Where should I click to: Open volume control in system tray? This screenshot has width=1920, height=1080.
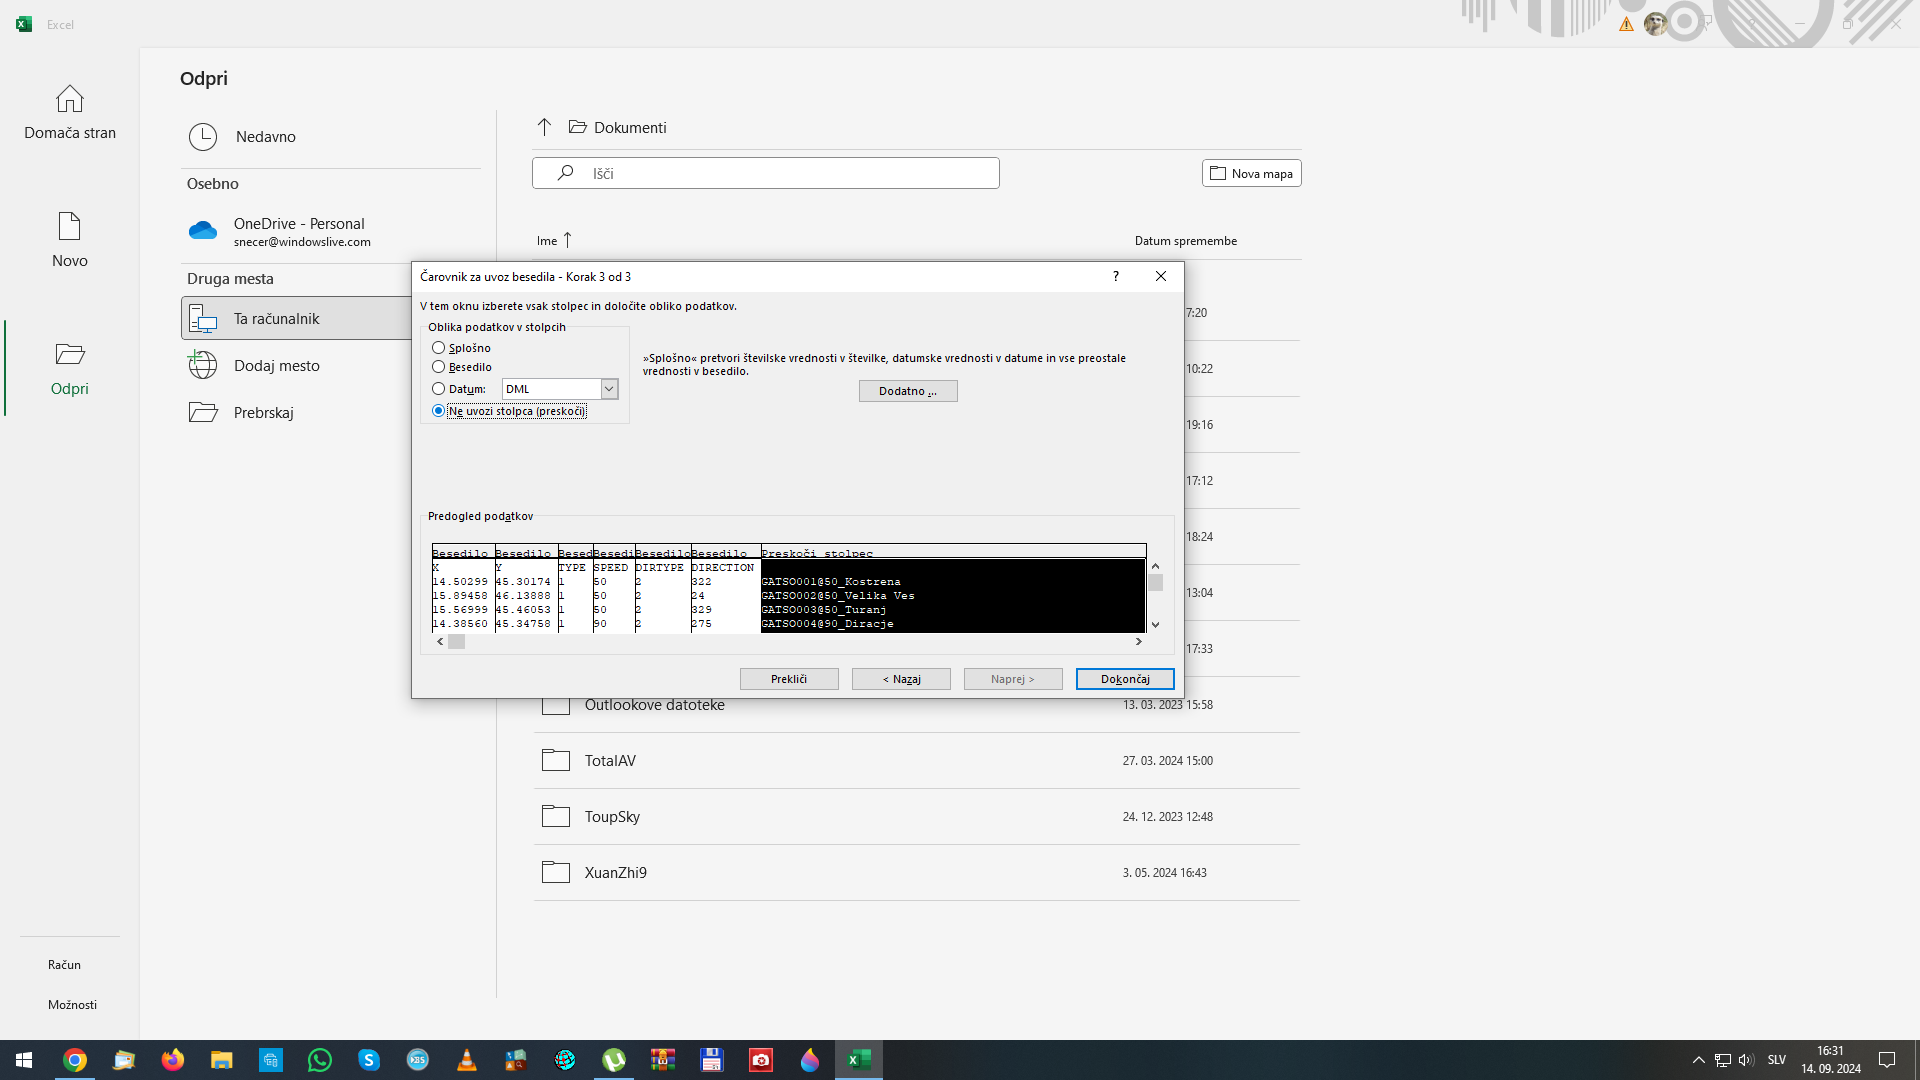(1746, 1060)
